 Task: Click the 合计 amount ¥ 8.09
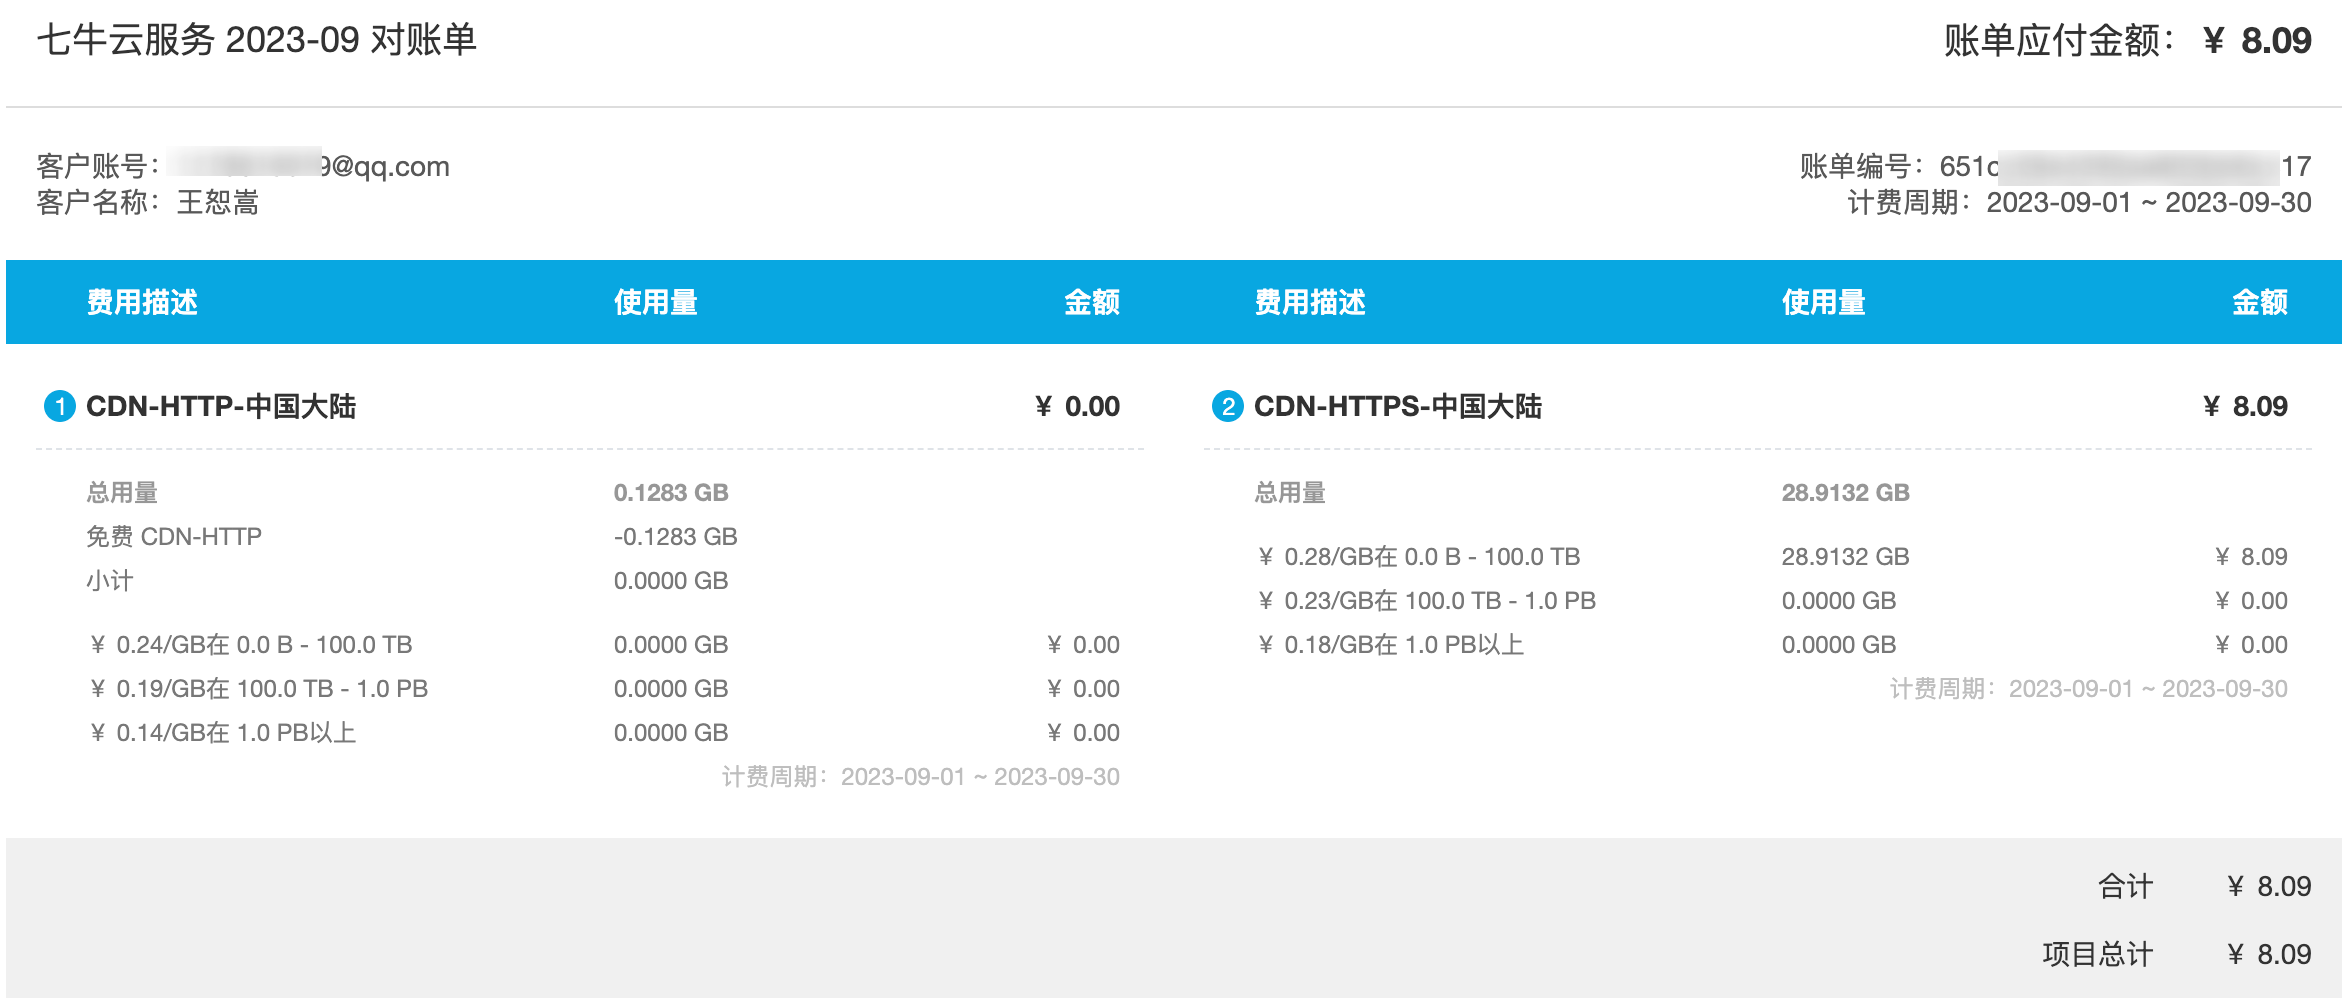pyautogui.click(x=2269, y=886)
